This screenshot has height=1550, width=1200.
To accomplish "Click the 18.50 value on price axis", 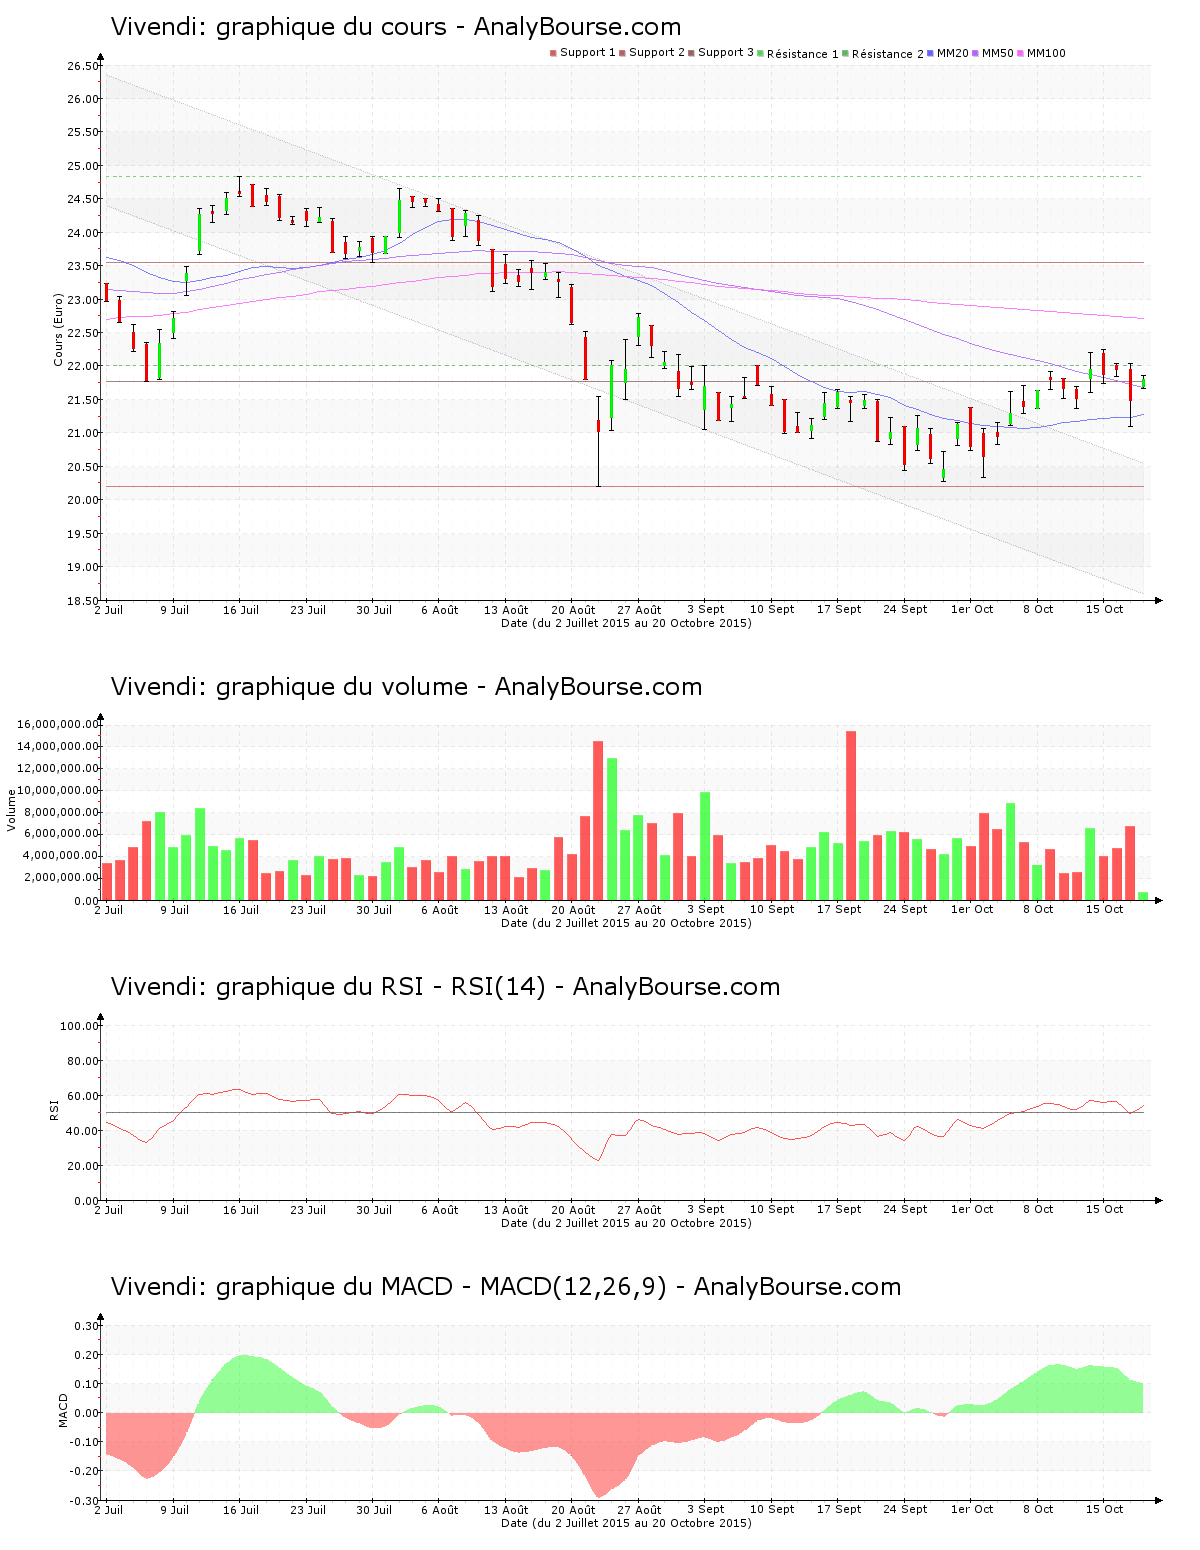I will (x=83, y=601).
